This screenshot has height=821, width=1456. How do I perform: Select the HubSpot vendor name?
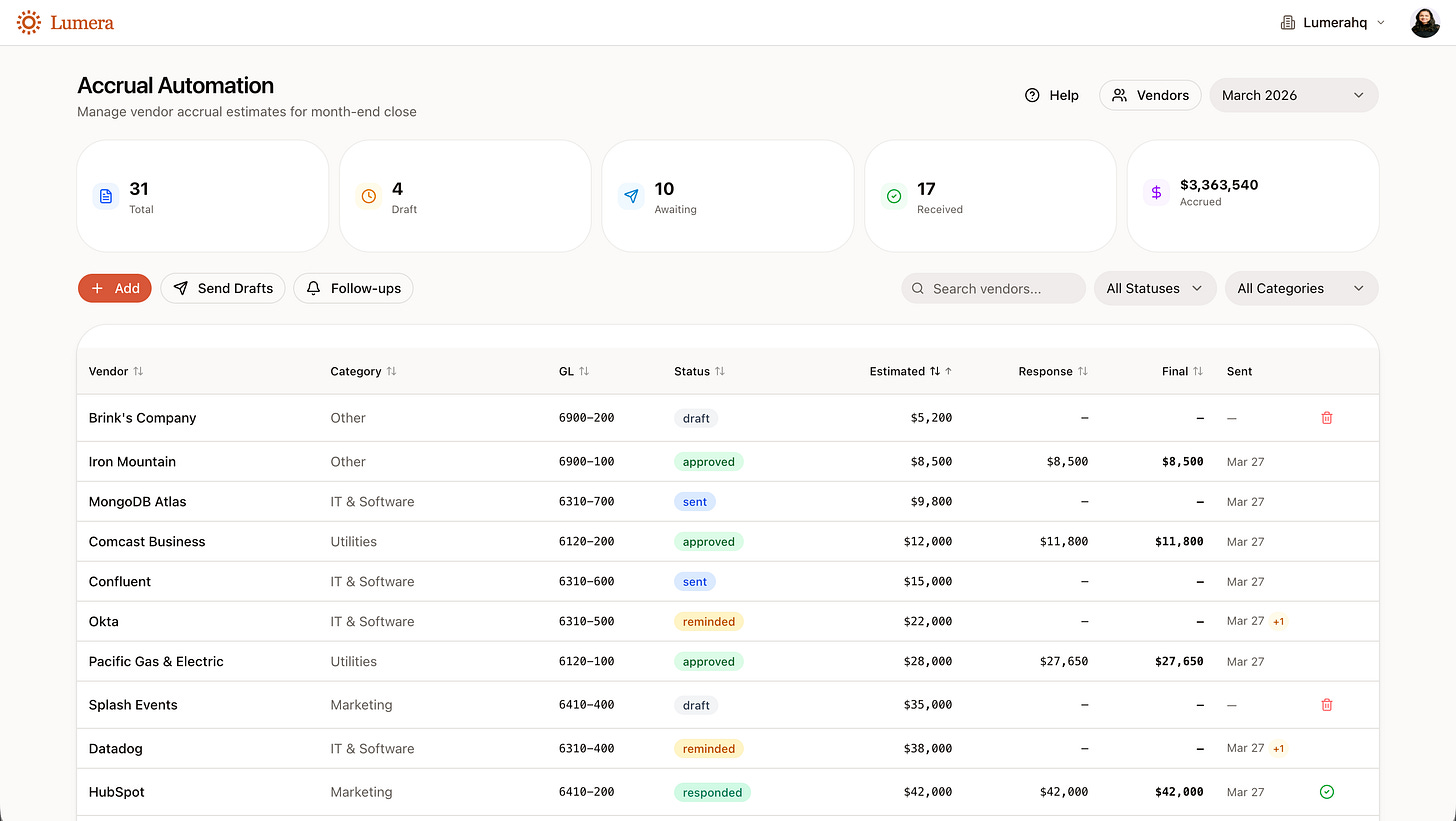tap(116, 792)
